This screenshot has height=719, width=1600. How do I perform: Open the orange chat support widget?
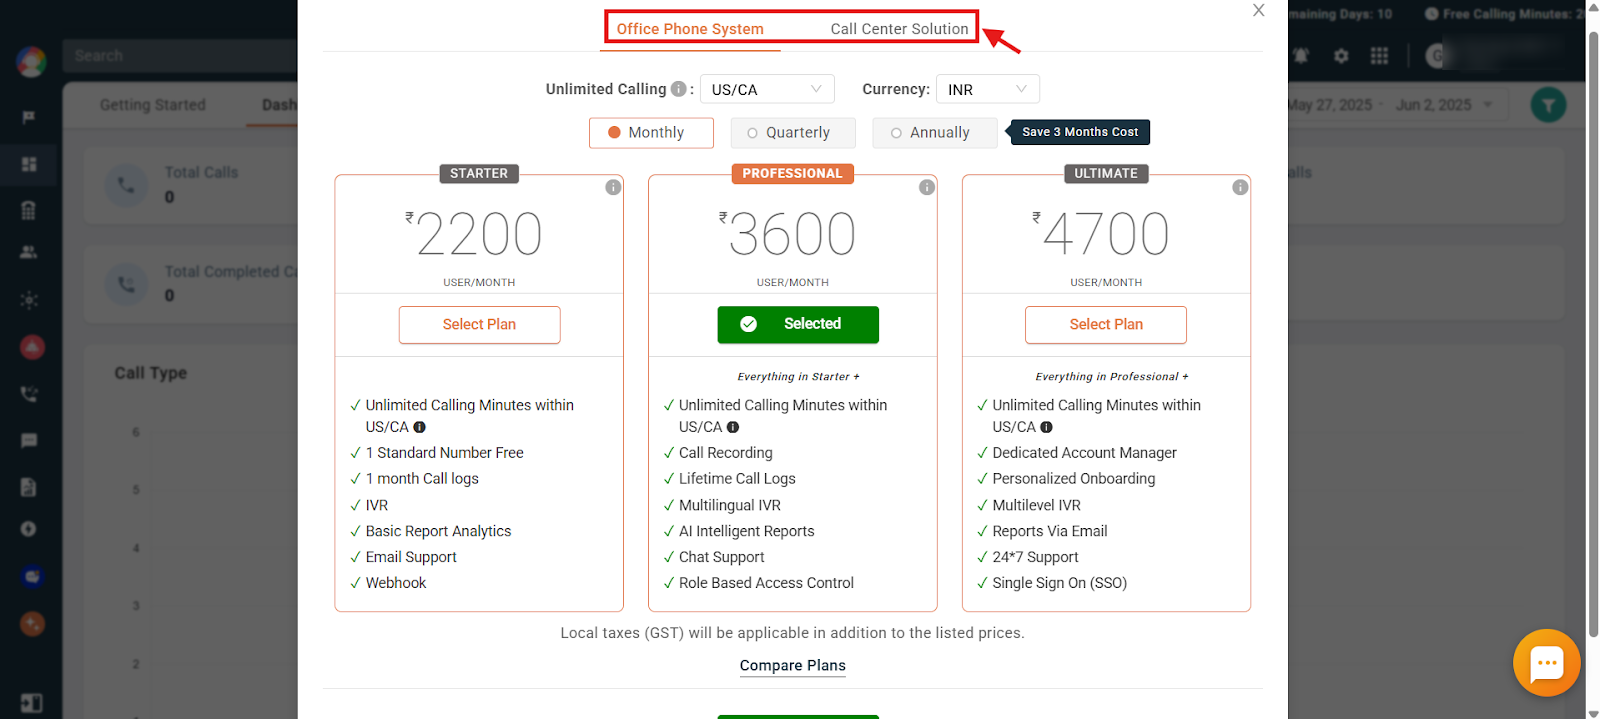(1546, 662)
